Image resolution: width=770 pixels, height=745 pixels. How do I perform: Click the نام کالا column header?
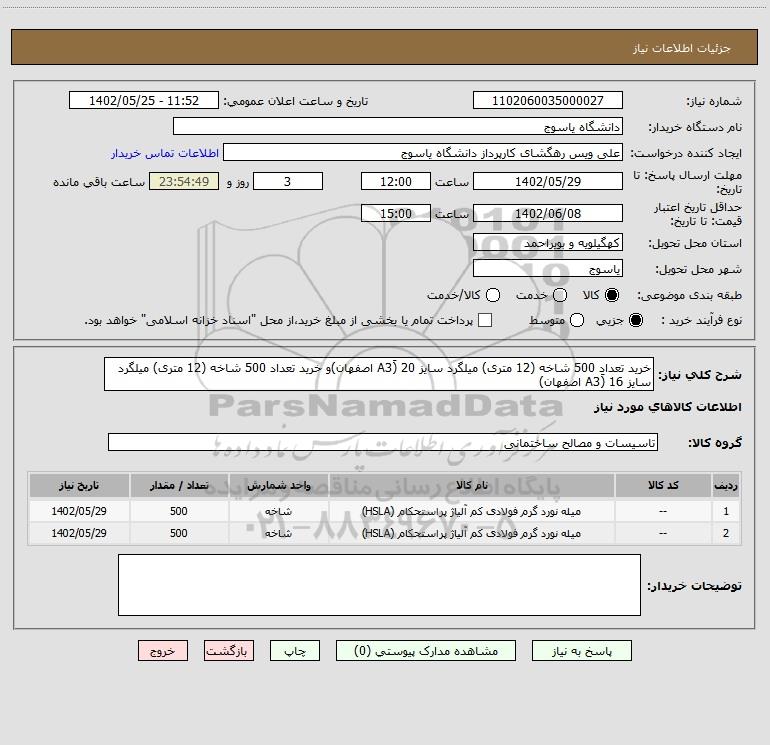(471, 485)
